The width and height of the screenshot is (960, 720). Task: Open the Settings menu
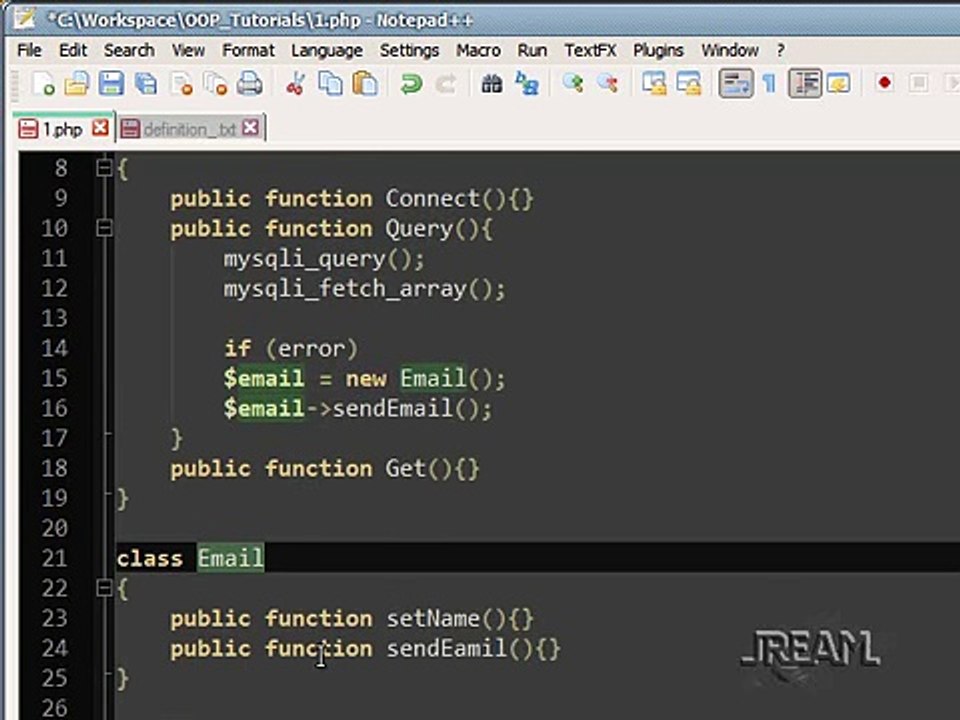point(409,50)
